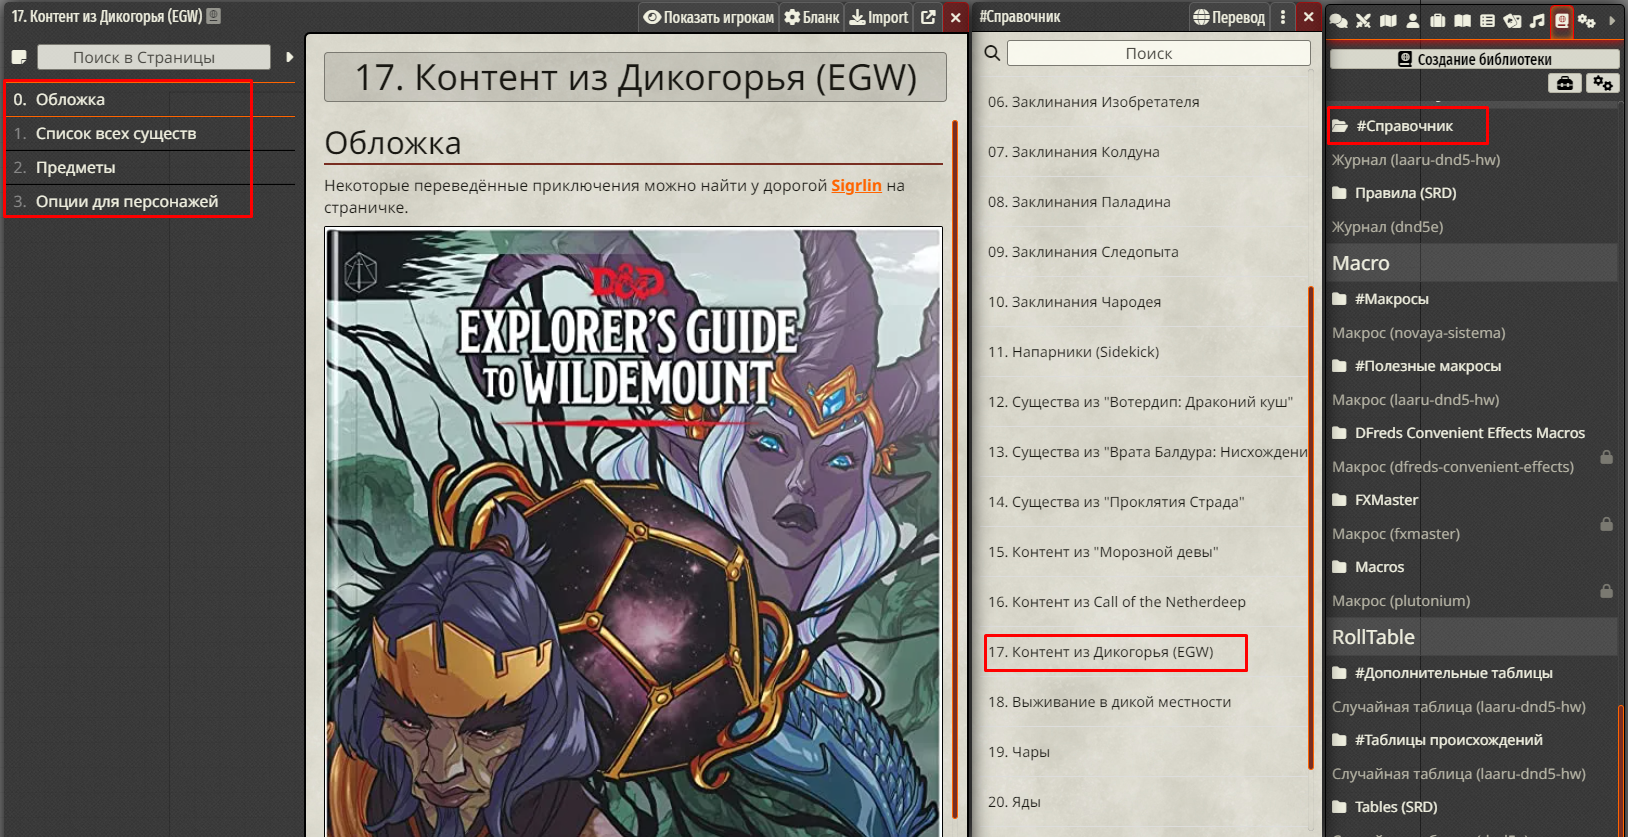
Task: Open the Actors person tab
Action: point(1413,20)
